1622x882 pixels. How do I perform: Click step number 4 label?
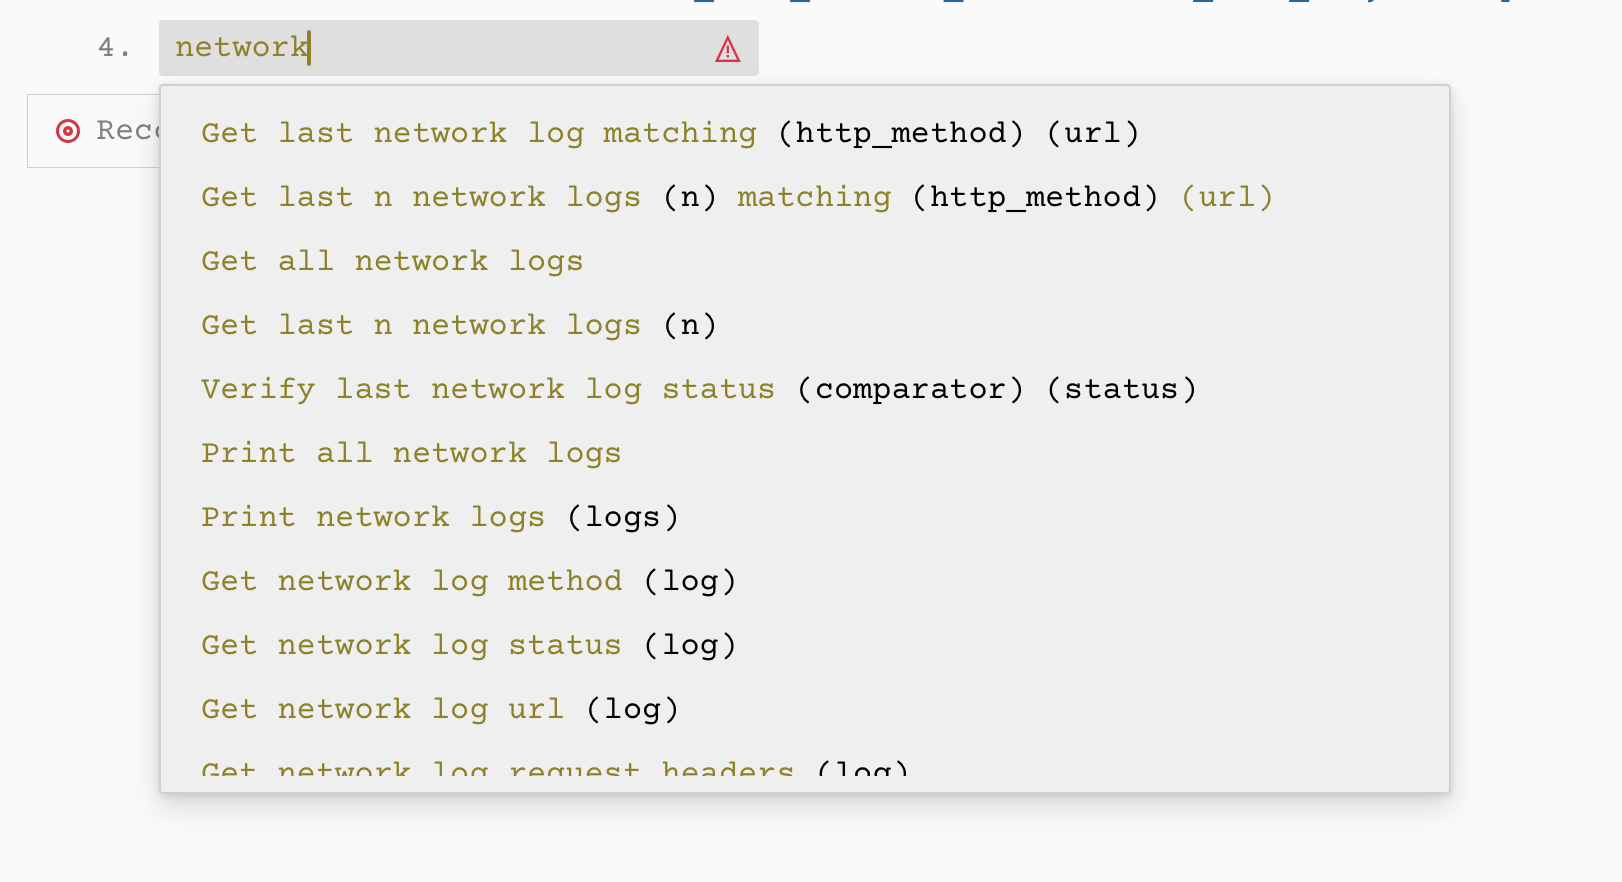114,48
